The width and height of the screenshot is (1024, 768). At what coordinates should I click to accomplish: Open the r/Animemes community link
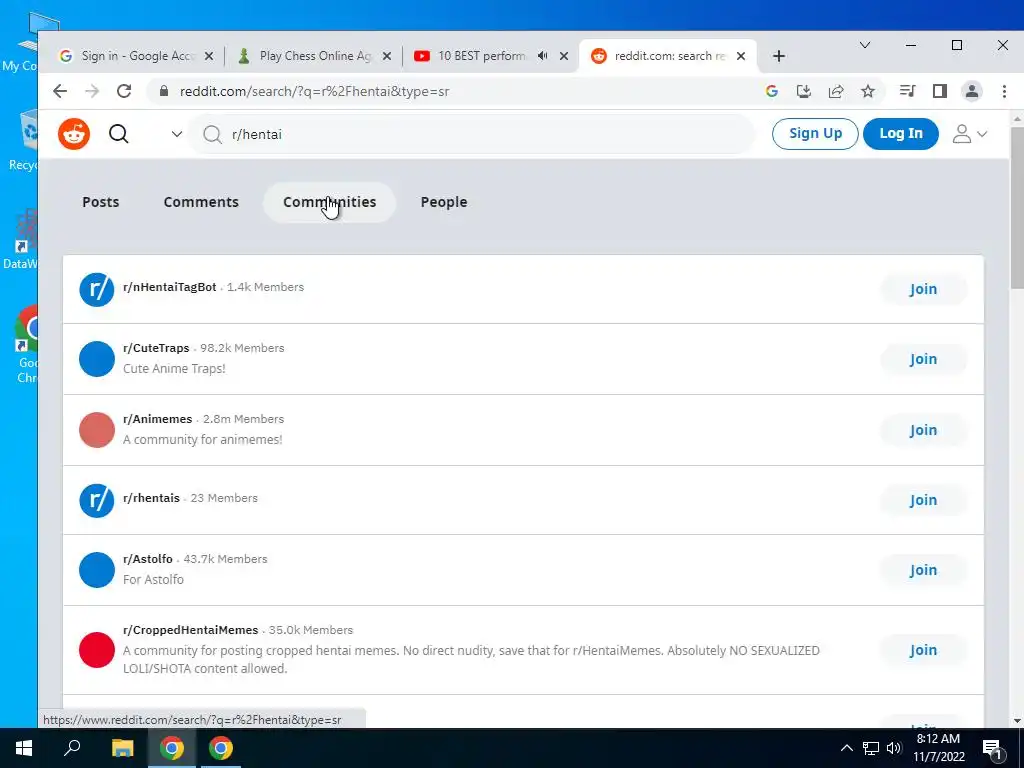(x=157, y=419)
